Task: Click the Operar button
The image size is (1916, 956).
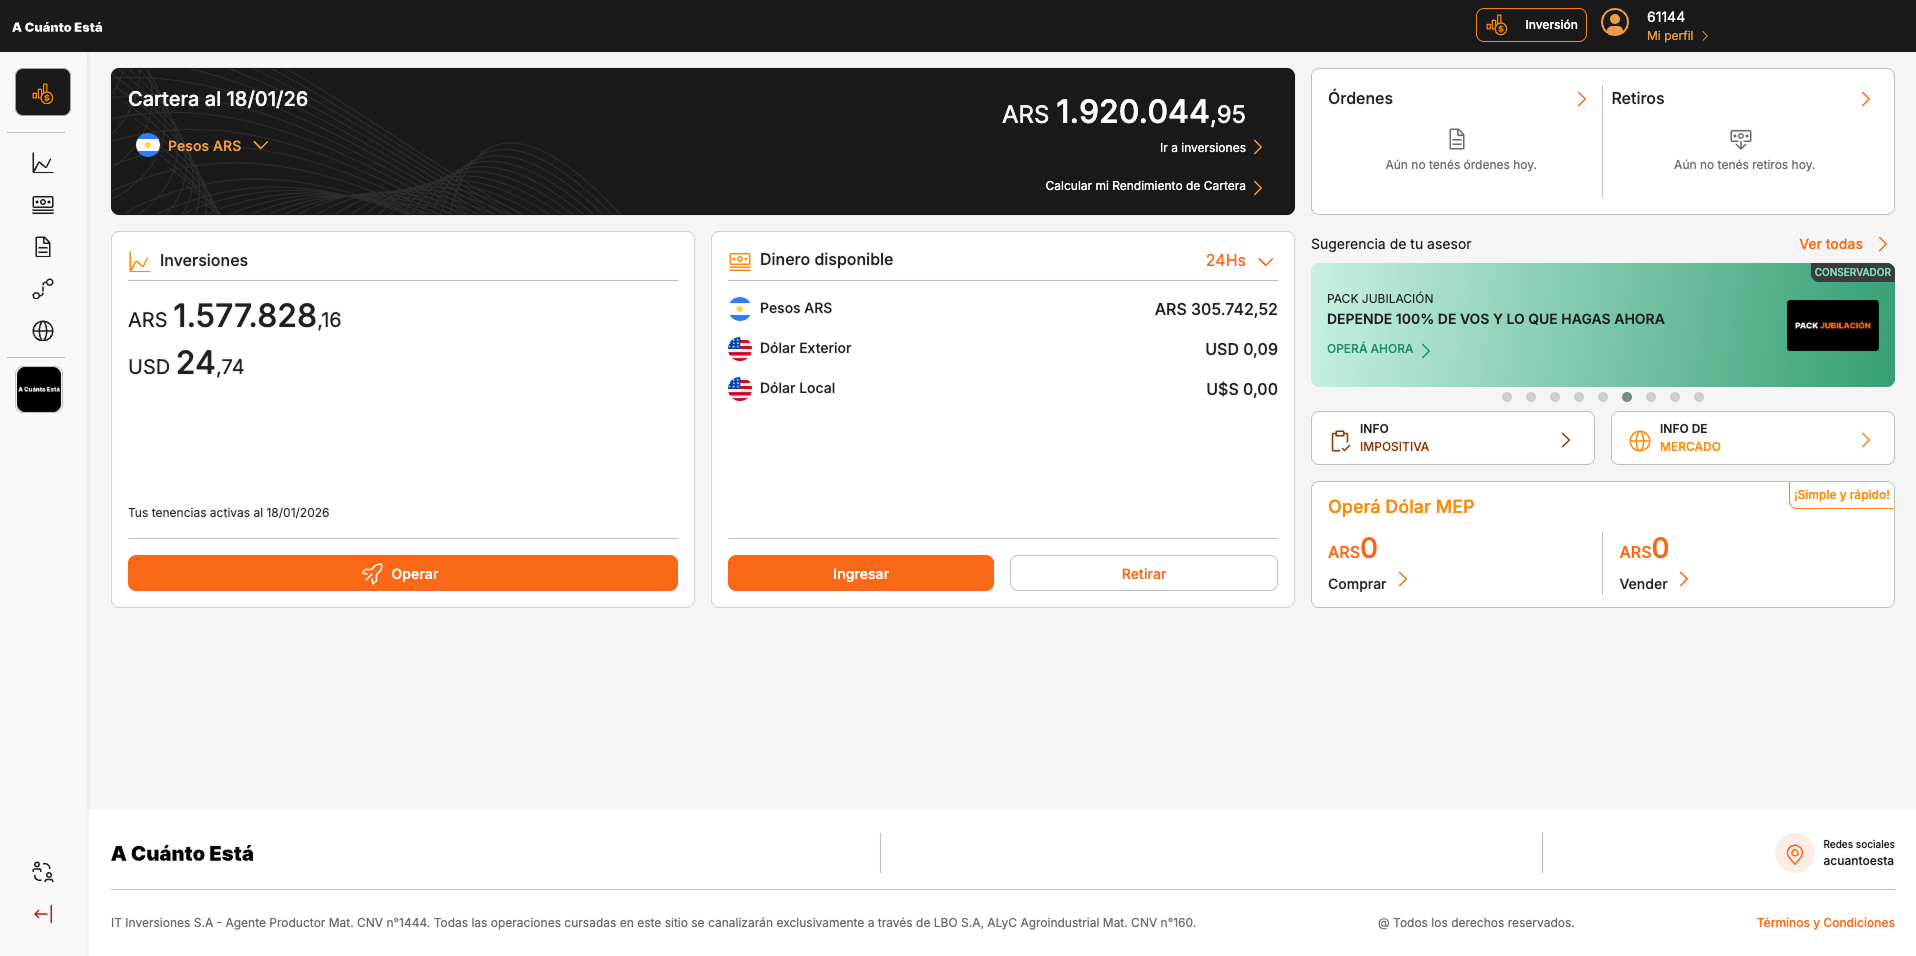Action: click(x=402, y=573)
